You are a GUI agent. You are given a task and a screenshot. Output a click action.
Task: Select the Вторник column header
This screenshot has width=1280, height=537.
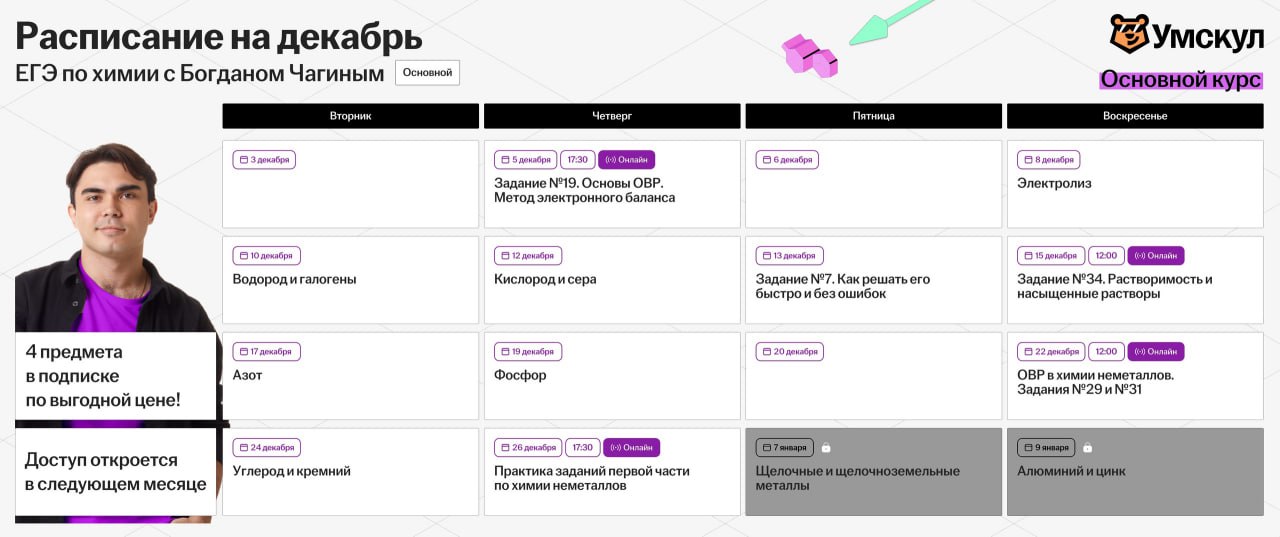[350, 116]
